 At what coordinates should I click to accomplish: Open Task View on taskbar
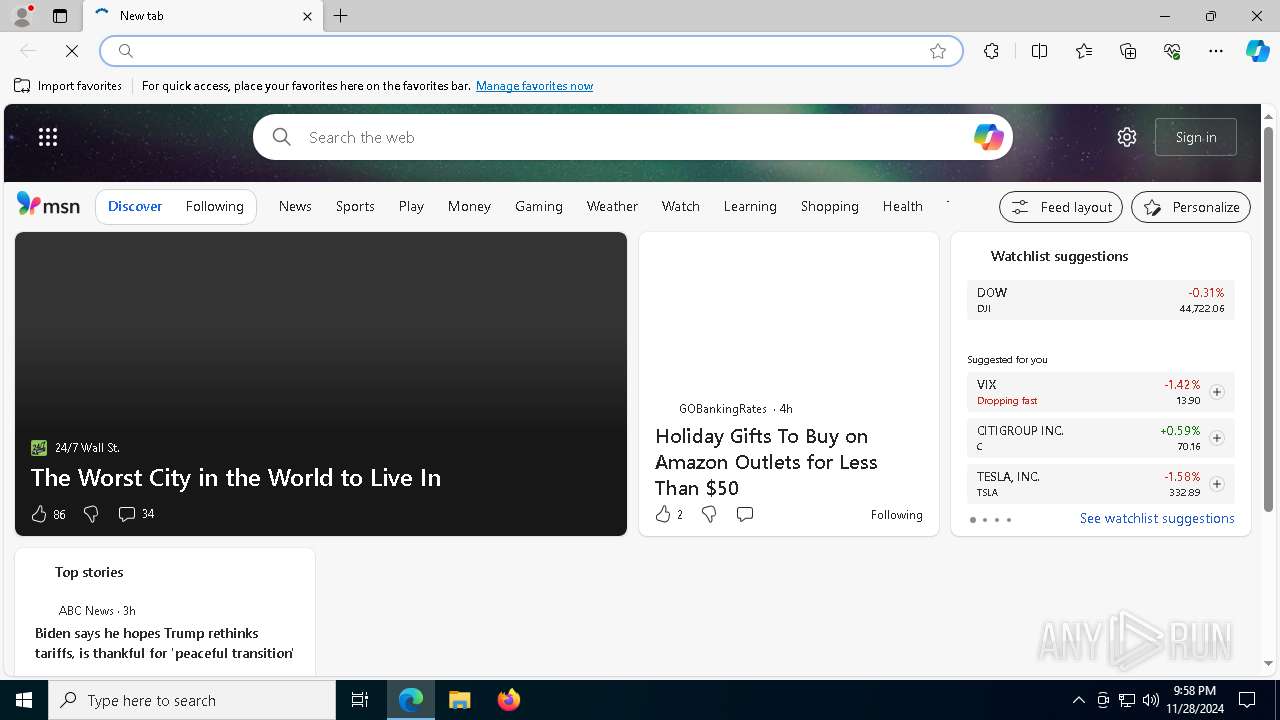tap(360, 700)
